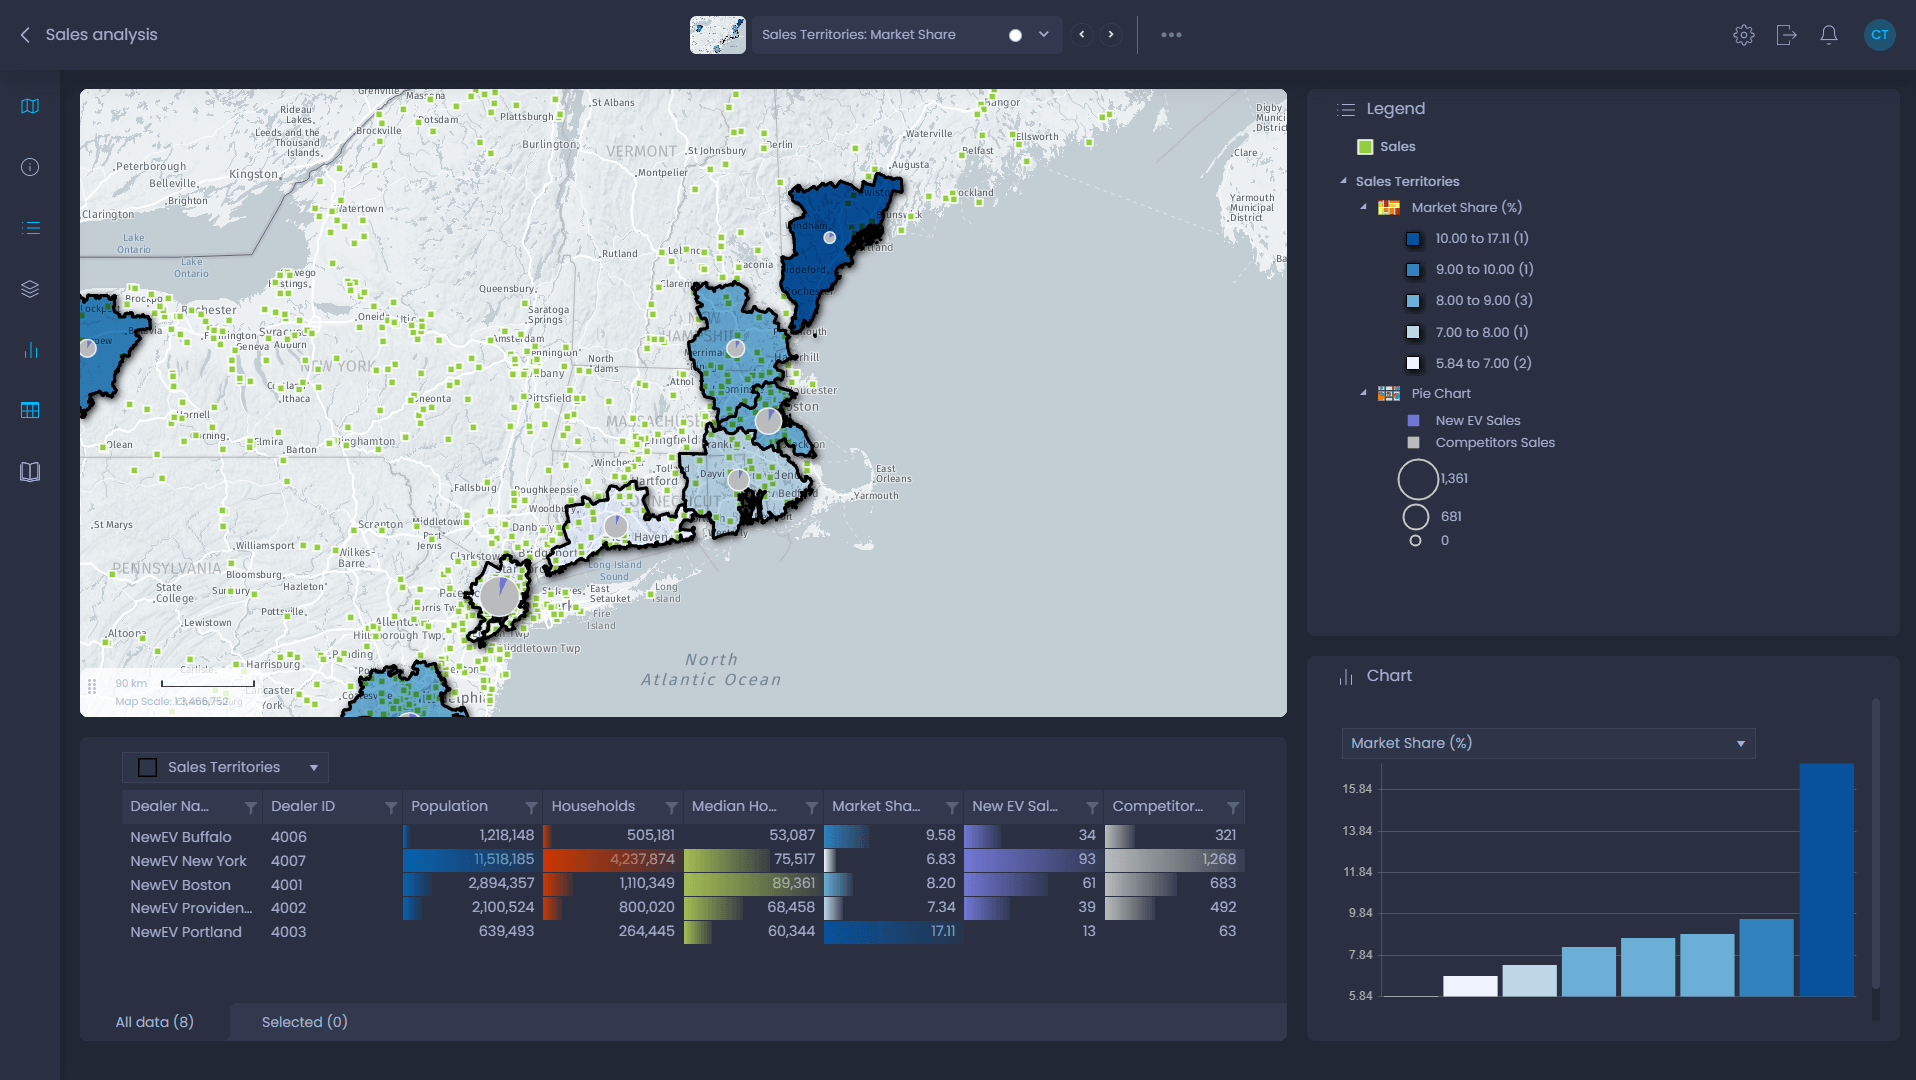The image size is (1916, 1080).
Task: Open the bookmarks book icon in the sidebar
Action: [30, 472]
